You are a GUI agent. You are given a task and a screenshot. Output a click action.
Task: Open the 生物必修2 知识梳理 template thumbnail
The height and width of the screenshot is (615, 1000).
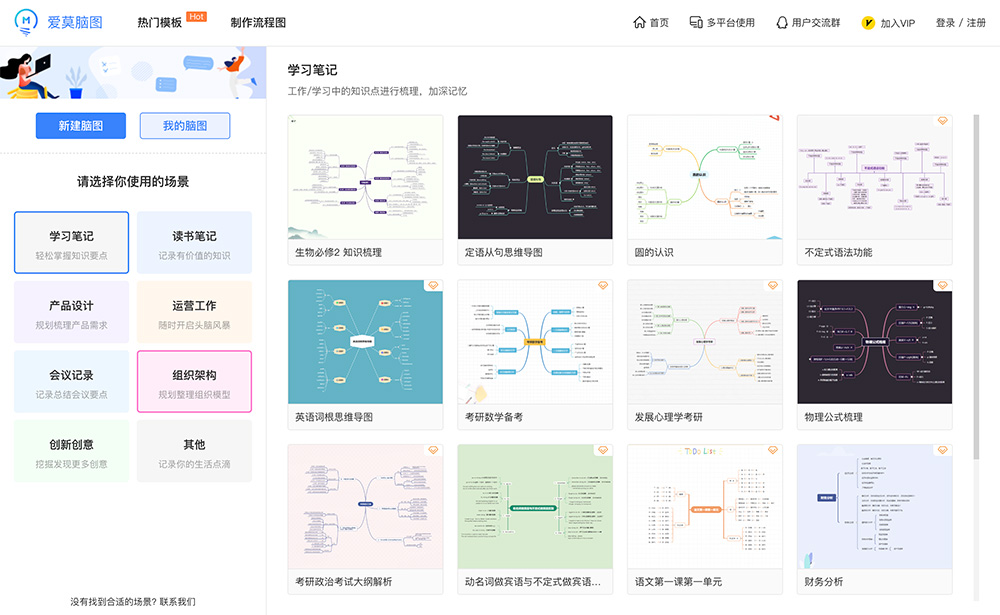tap(365, 177)
